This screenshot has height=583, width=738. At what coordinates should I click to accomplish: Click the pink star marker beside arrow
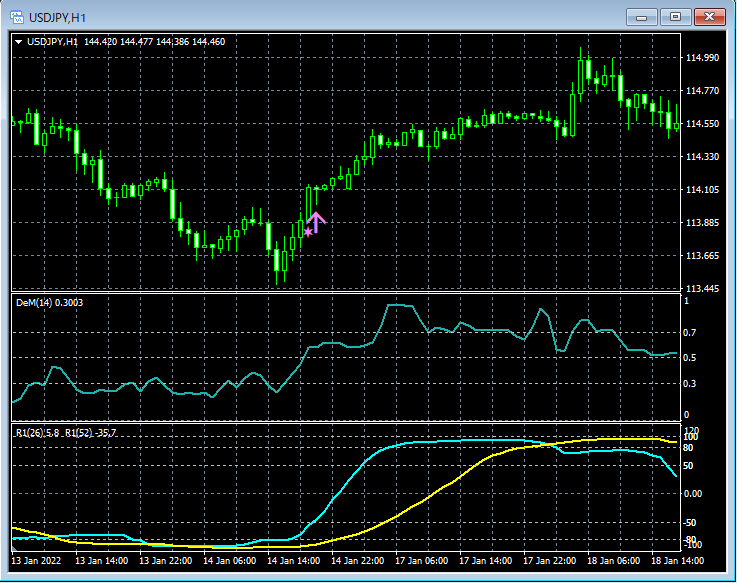(308, 232)
